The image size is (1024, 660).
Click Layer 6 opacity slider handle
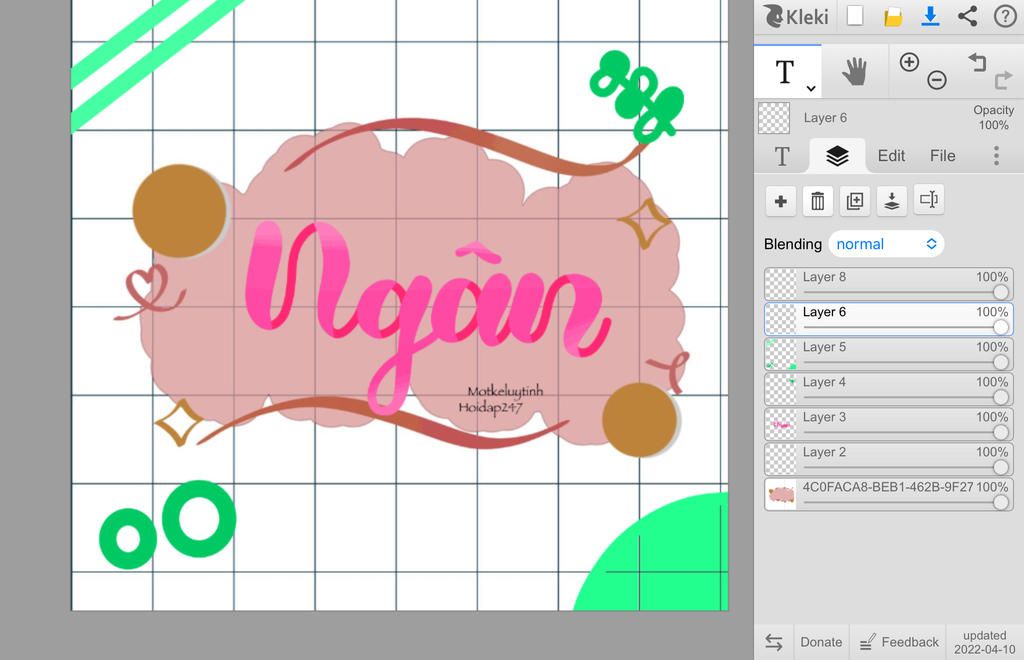pos(1000,327)
